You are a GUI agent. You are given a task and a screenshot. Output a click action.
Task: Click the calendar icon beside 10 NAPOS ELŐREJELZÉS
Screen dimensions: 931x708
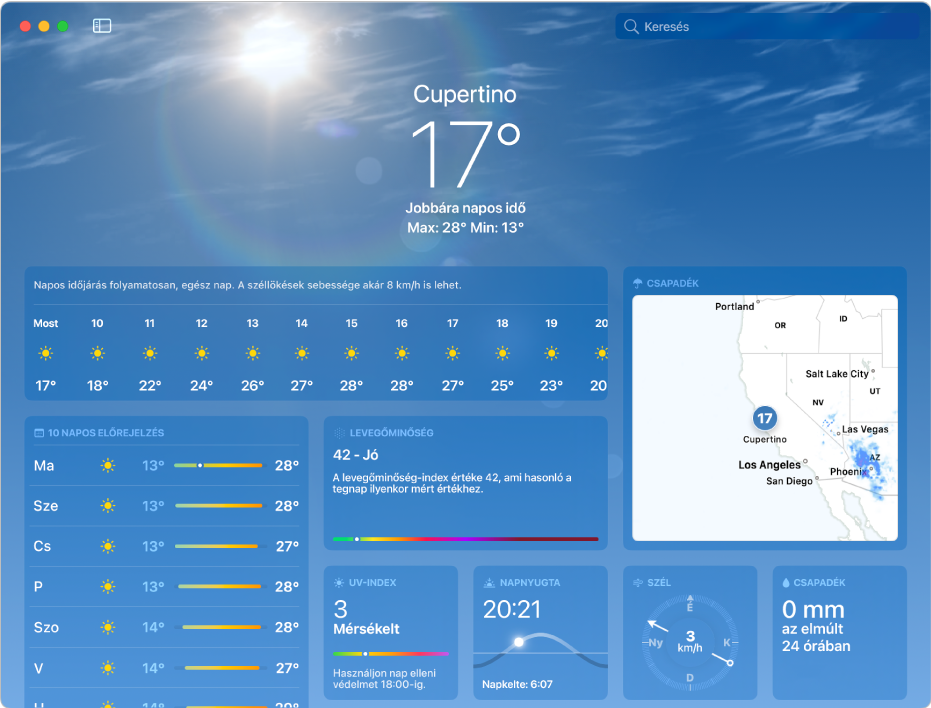[39, 433]
